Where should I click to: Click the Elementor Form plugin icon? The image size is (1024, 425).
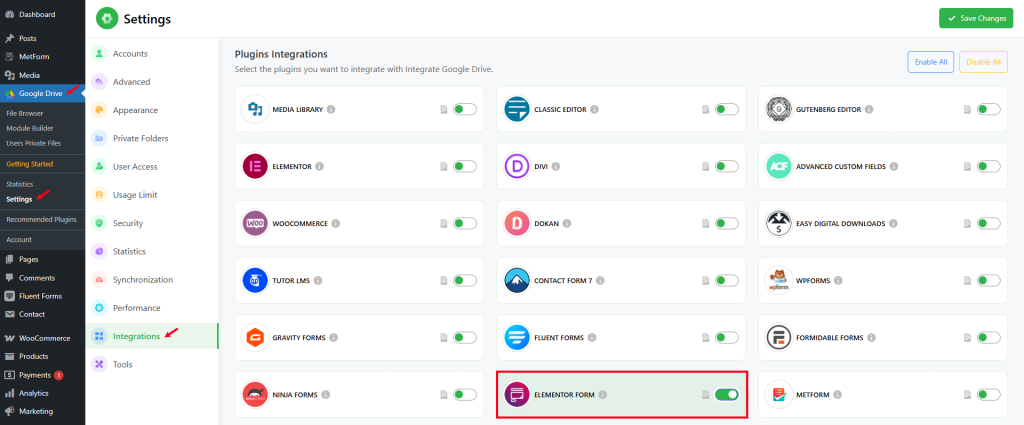point(517,394)
